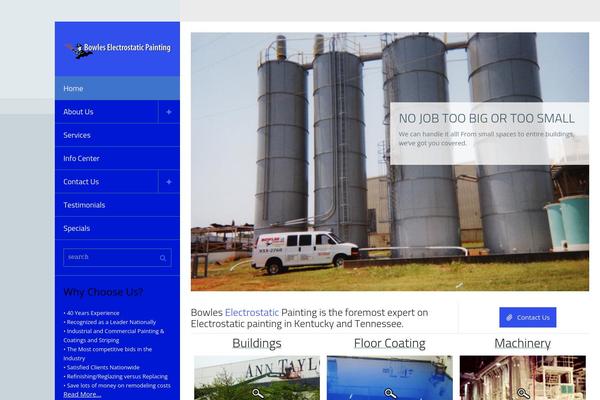This screenshot has width=600, height=400.
Task: Open the Floor Coating heading link
Action: tap(390, 343)
